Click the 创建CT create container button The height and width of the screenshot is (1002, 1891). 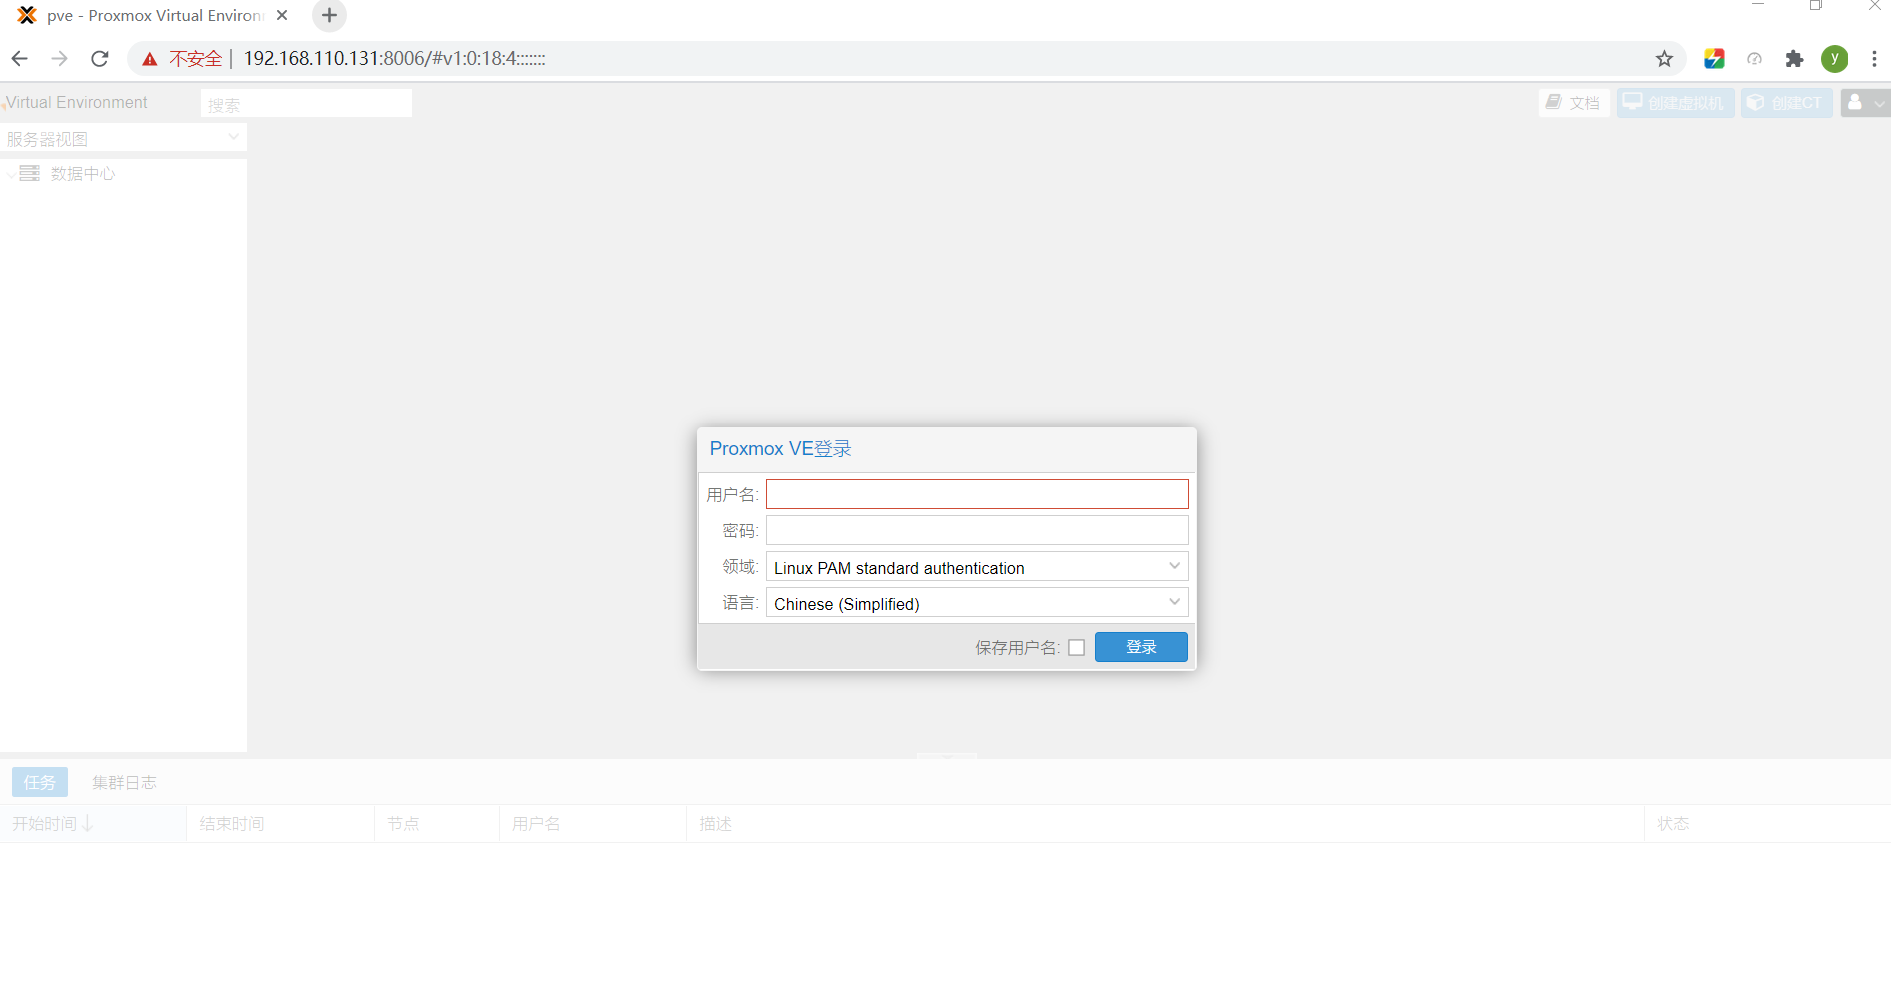coord(1786,103)
